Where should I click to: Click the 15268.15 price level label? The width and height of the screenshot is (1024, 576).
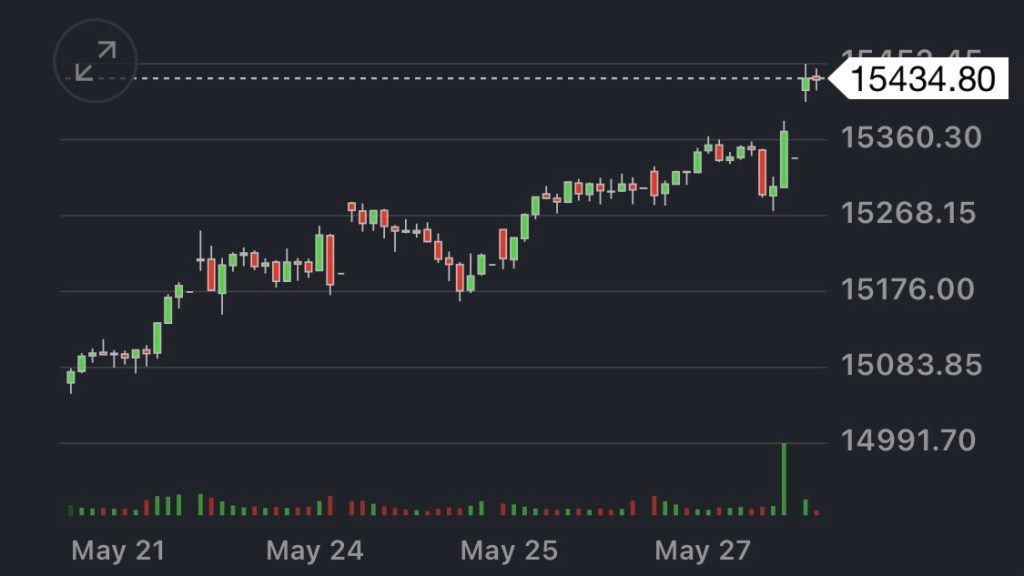click(x=911, y=213)
